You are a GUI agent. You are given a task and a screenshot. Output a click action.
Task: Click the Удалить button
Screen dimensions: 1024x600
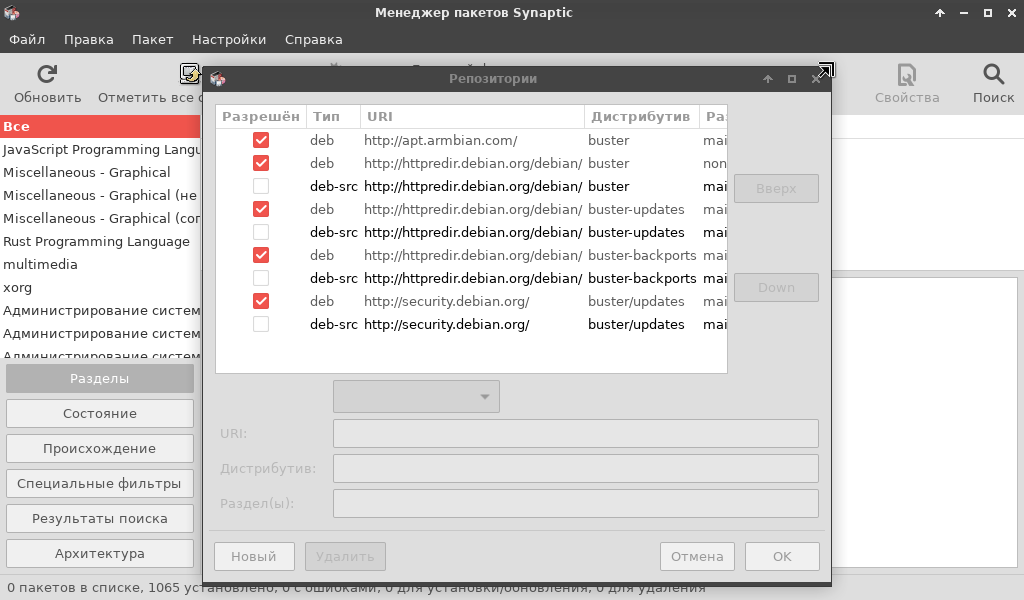tap(345, 556)
